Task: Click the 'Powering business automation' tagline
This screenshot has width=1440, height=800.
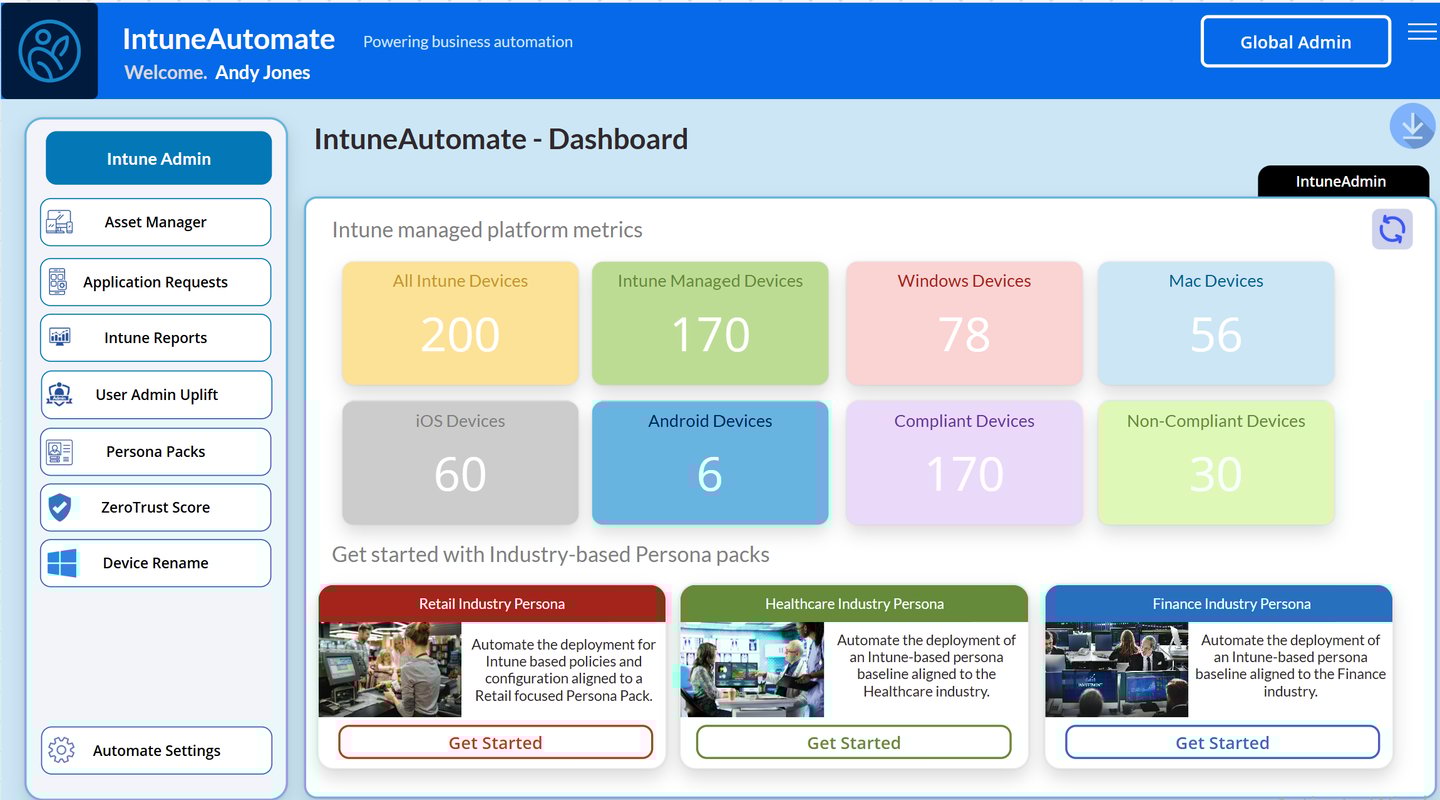Action: tap(468, 42)
